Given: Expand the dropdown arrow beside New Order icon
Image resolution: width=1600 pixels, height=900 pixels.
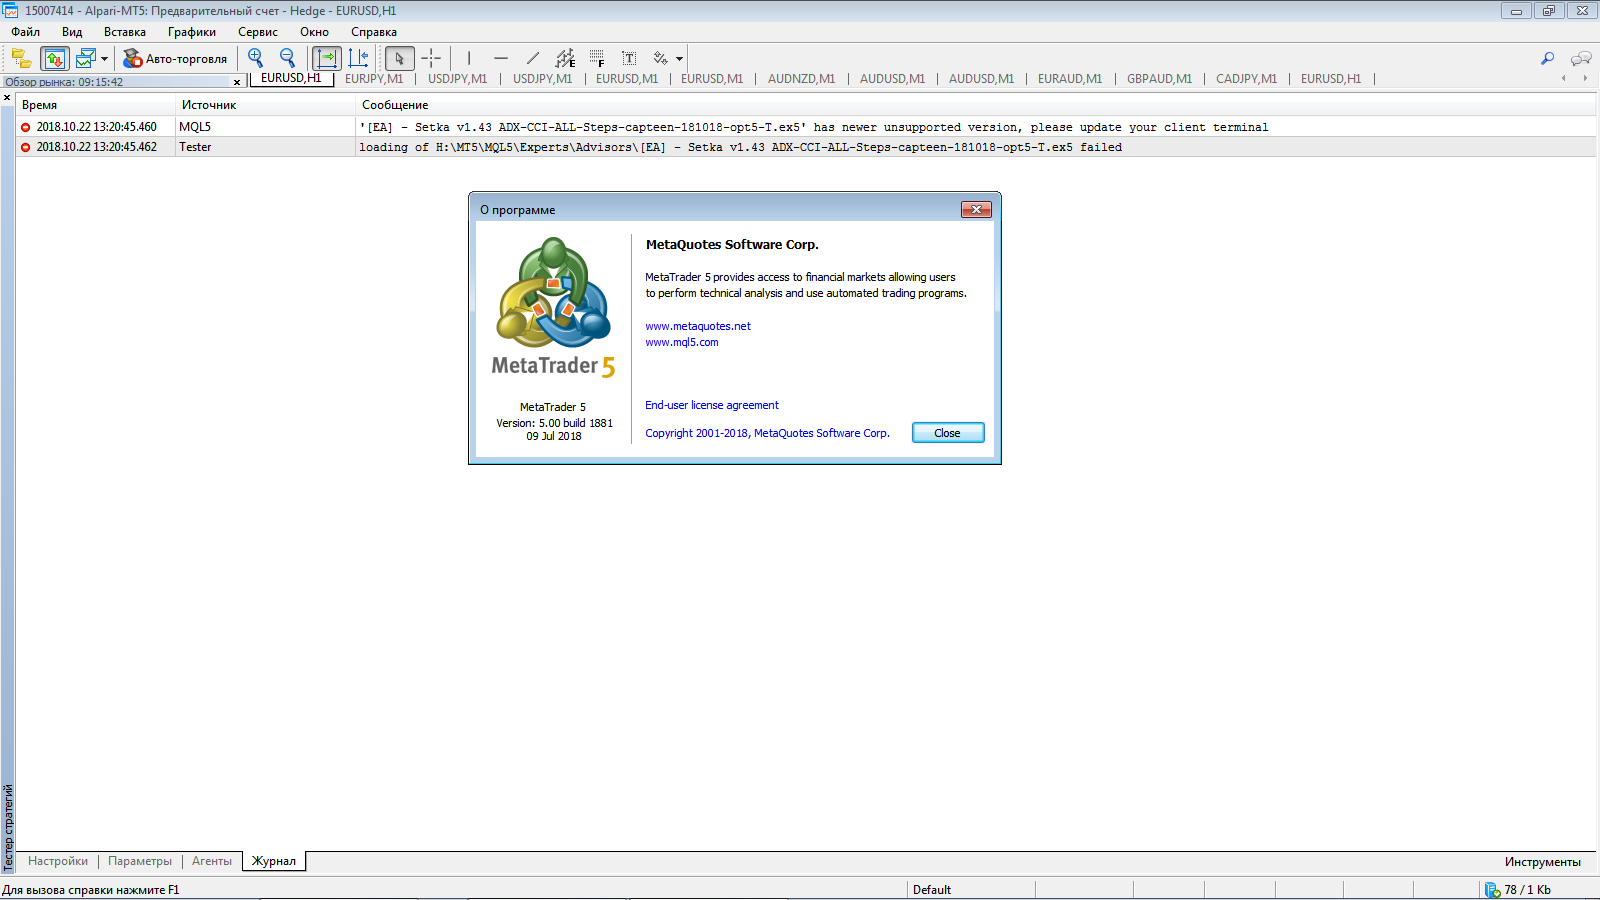Looking at the screenshot, I should (x=104, y=59).
